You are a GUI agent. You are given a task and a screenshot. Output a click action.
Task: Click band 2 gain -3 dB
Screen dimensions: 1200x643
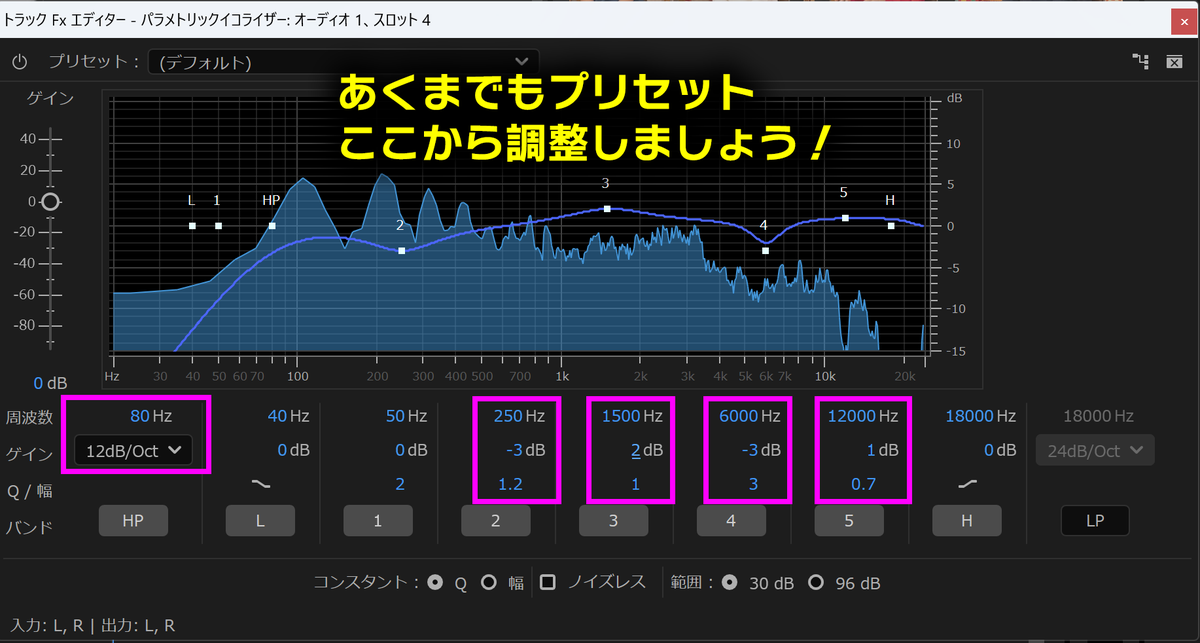525,450
